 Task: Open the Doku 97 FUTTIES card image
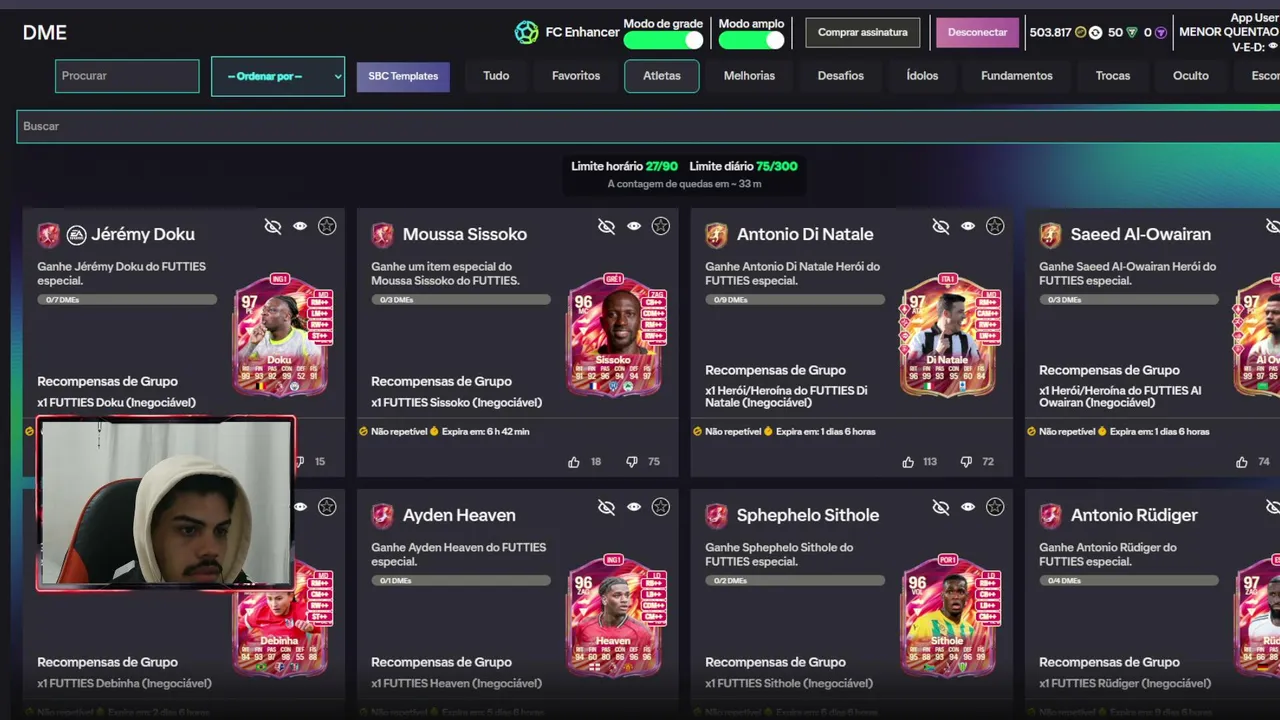pyautogui.click(x=281, y=335)
